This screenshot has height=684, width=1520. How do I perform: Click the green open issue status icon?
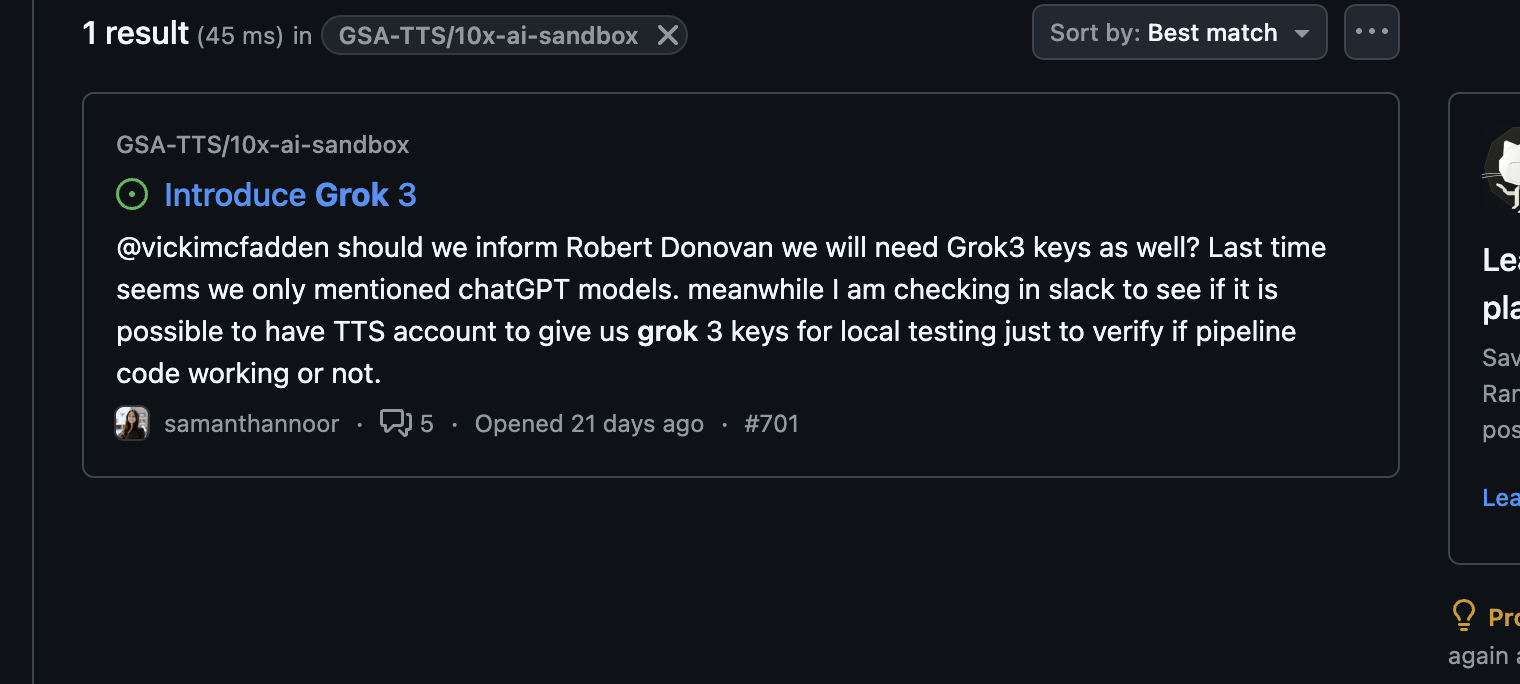tap(132, 194)
